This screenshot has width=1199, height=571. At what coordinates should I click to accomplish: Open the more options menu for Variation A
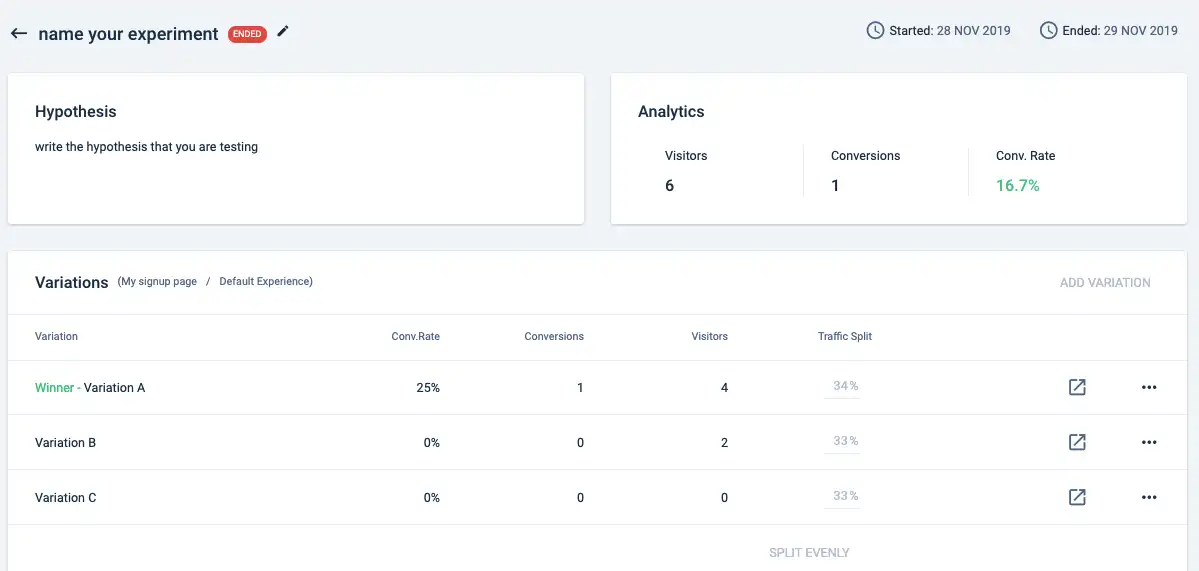coord(1149,387)
